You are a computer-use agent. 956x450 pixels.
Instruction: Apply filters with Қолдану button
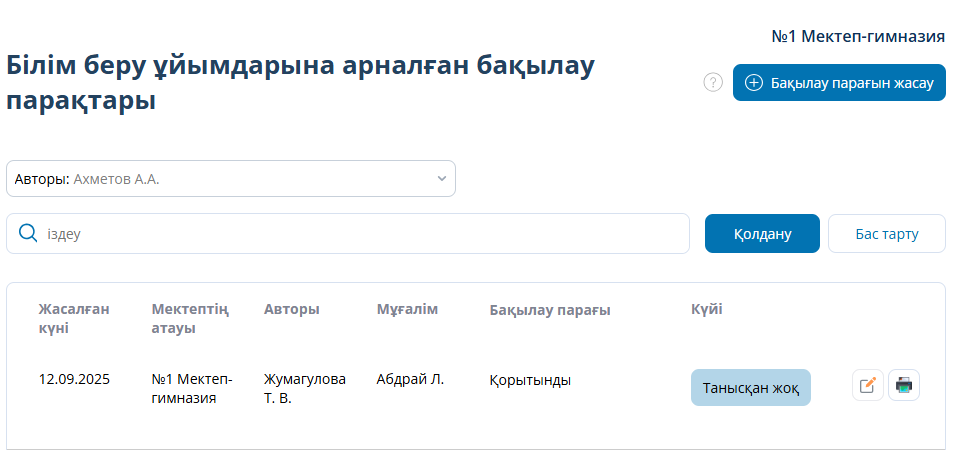(762, 234)
